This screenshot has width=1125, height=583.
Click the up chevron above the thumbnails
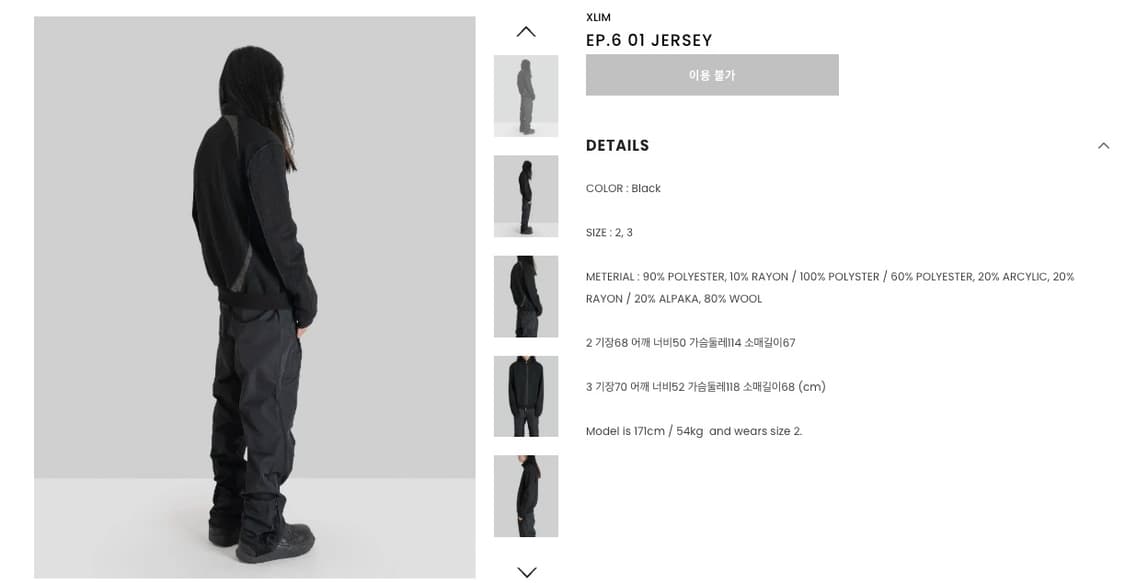(526, 32)
